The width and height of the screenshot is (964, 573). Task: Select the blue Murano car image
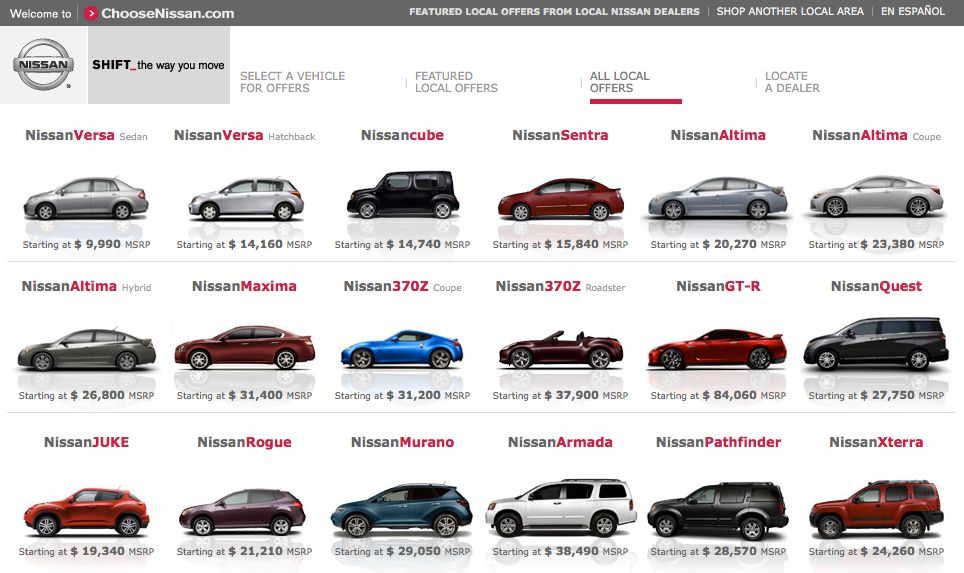[402, 510]
